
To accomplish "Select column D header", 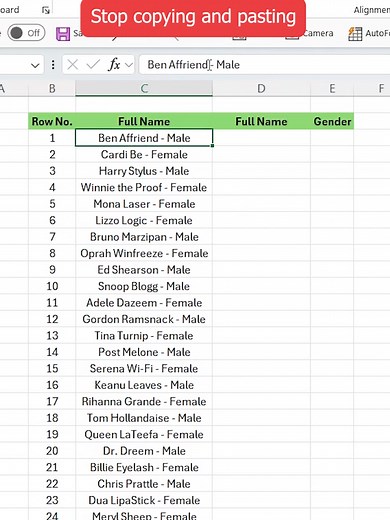I will 261,89.
